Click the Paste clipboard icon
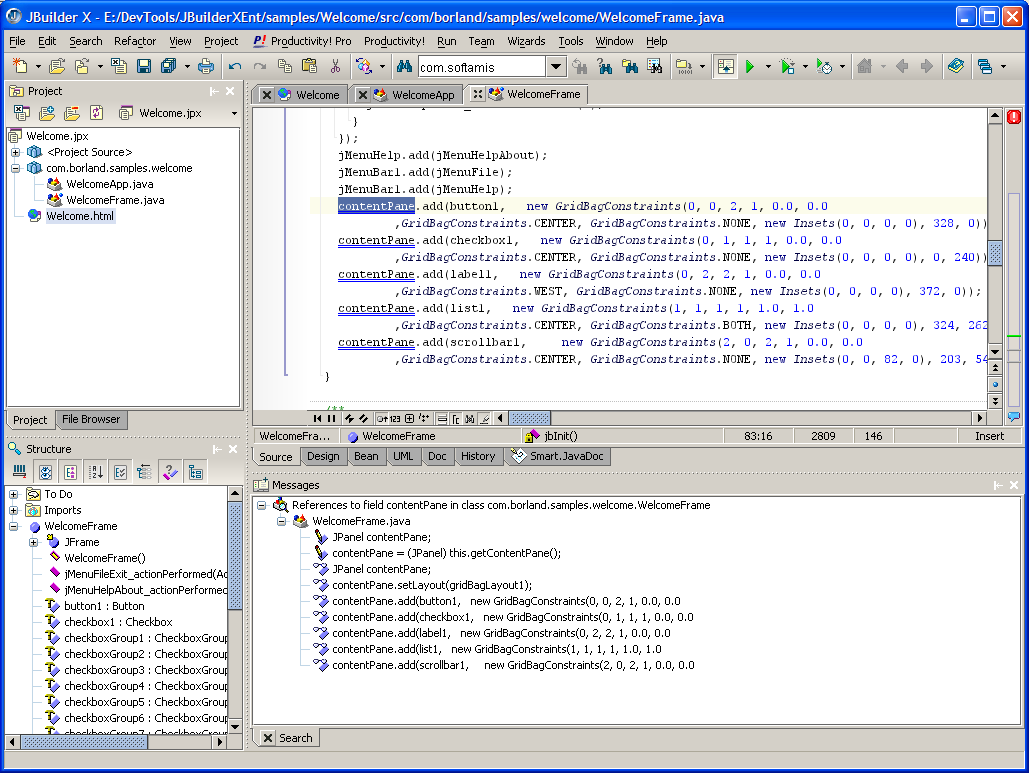 coord(310,67)
